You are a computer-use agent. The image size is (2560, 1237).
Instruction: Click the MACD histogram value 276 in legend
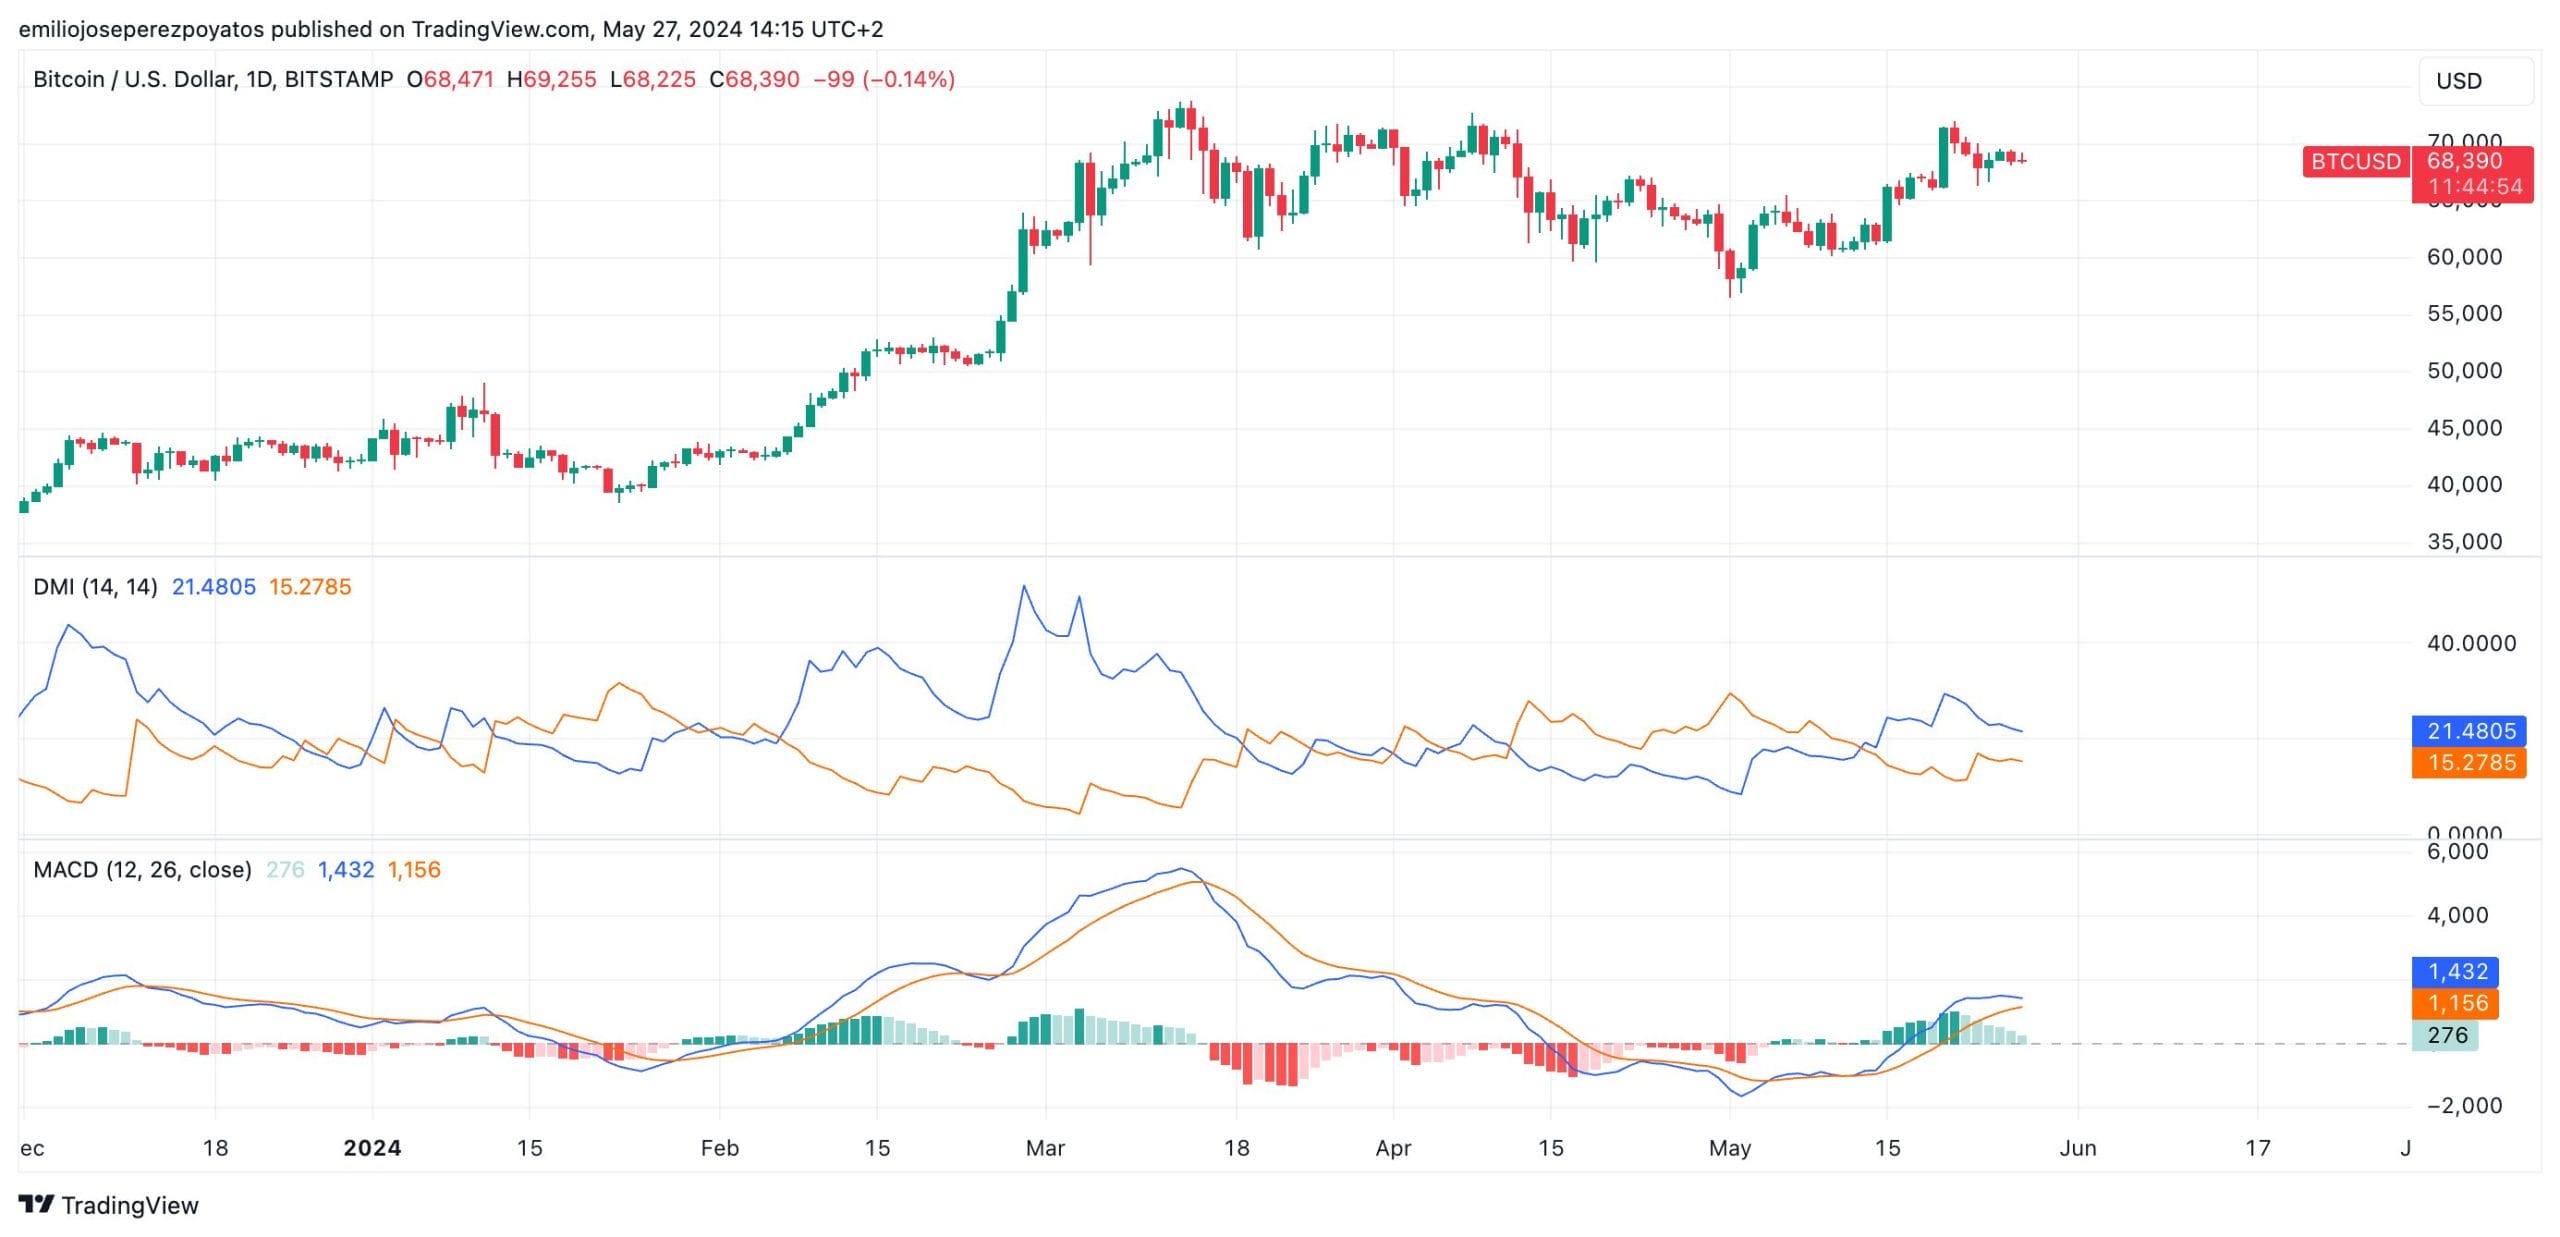pos(285,869)
